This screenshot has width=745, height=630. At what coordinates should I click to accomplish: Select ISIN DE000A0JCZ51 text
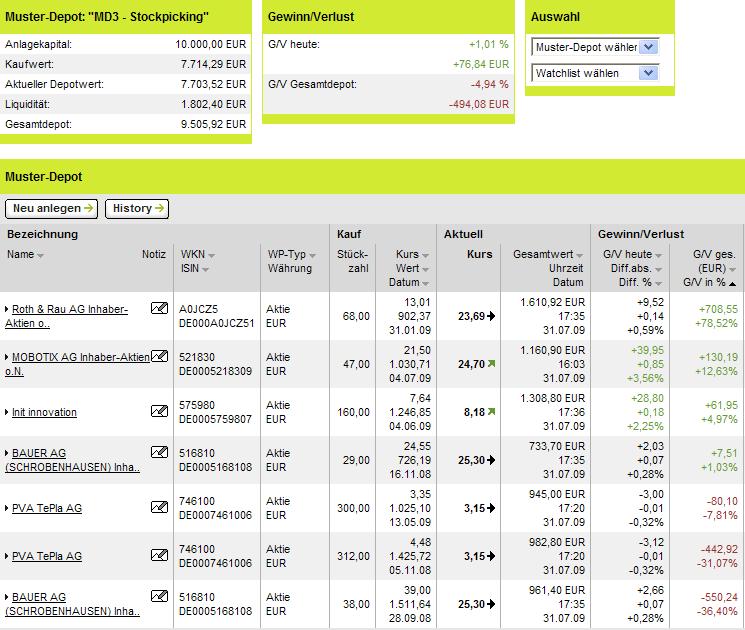pos(217,323)
